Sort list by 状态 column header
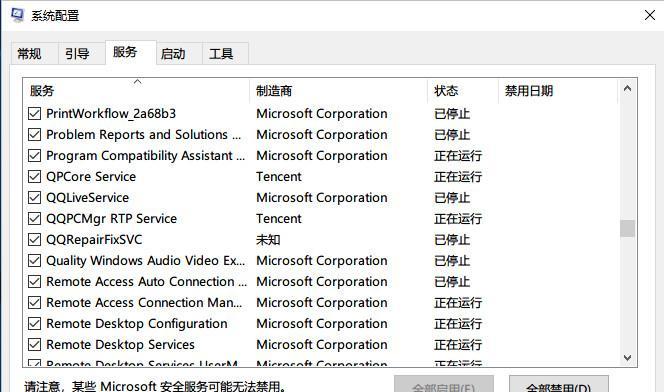 (463, 91)
